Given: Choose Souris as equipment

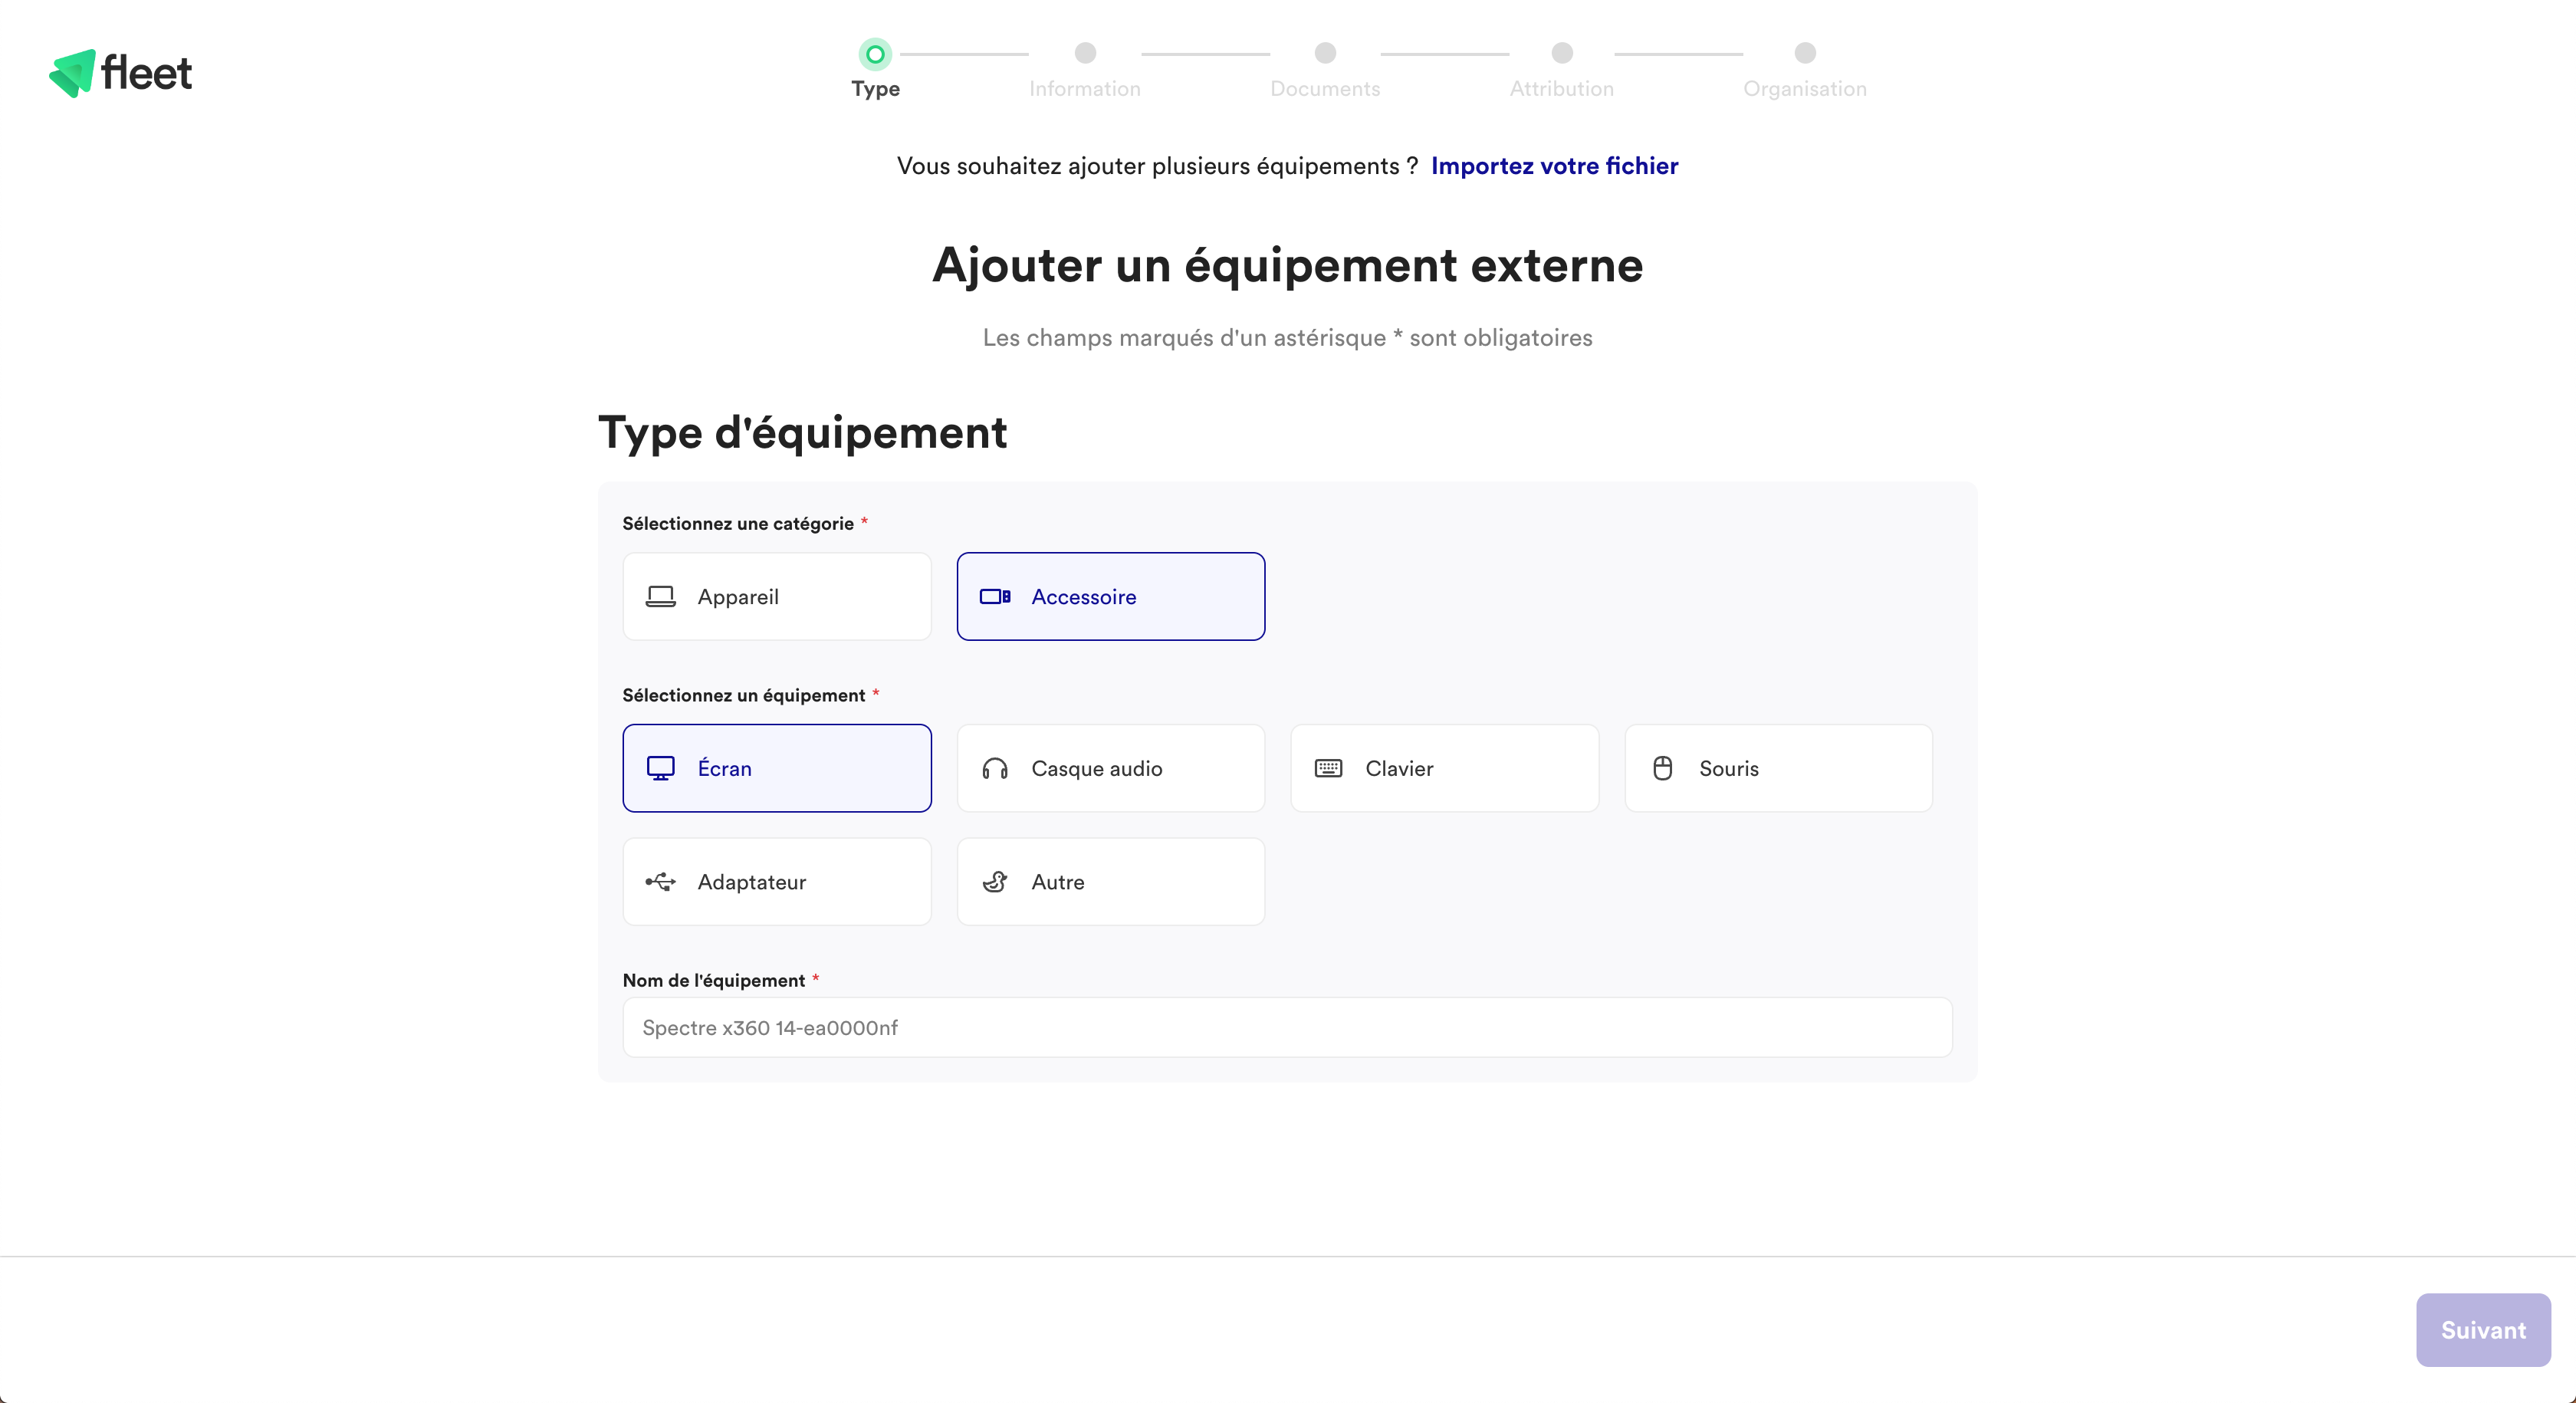Looking at the screenshot, I should click(1779, 768).
